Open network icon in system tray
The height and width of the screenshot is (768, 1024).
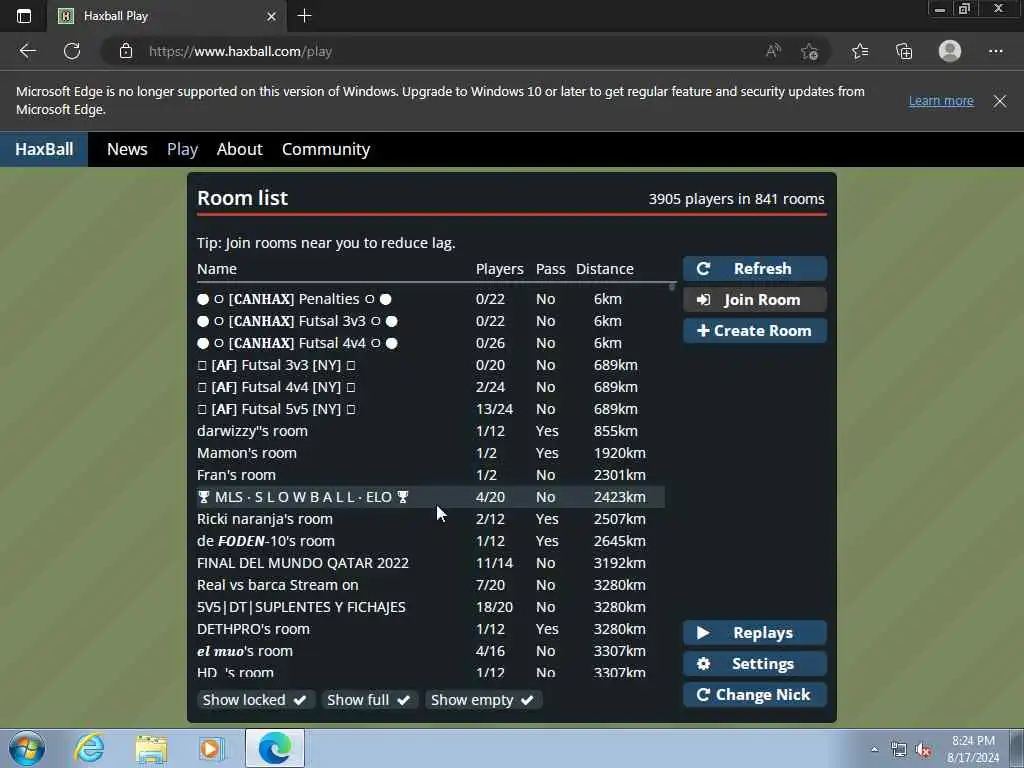point(899,750)
